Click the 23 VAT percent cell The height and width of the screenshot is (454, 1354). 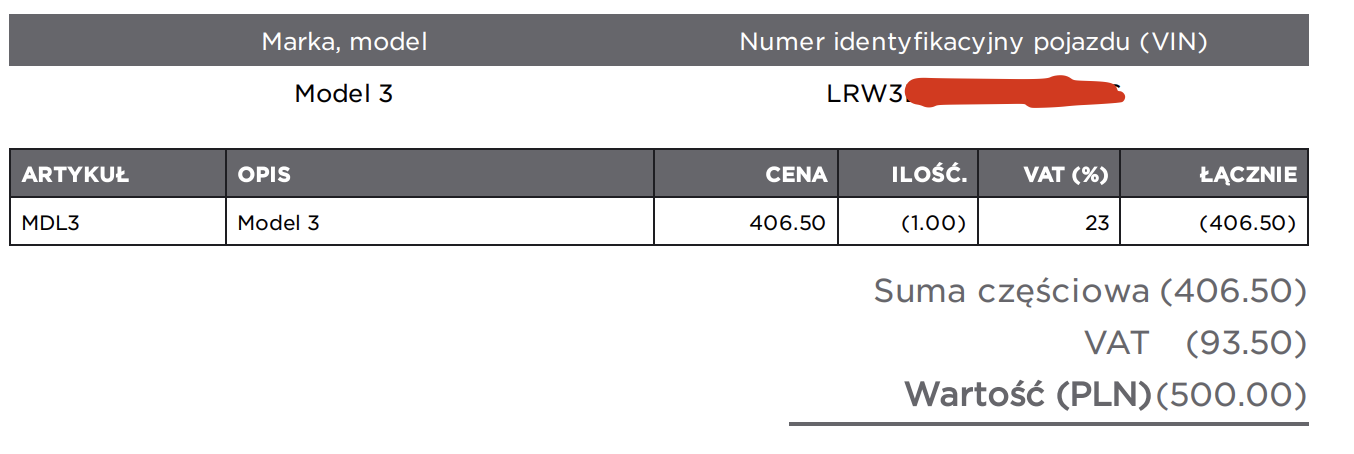click(x=1049, y=222)
